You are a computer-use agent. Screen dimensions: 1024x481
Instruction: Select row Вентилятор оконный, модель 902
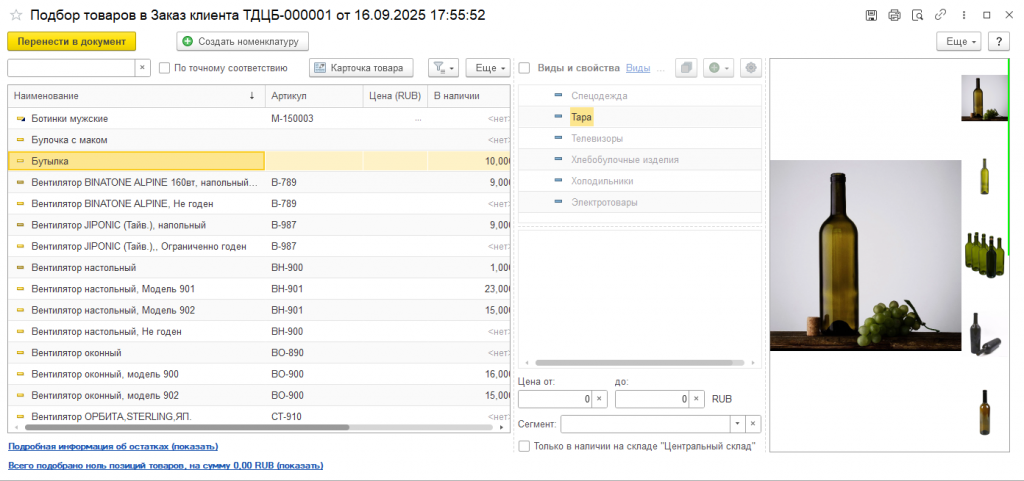tap(259, 395)
